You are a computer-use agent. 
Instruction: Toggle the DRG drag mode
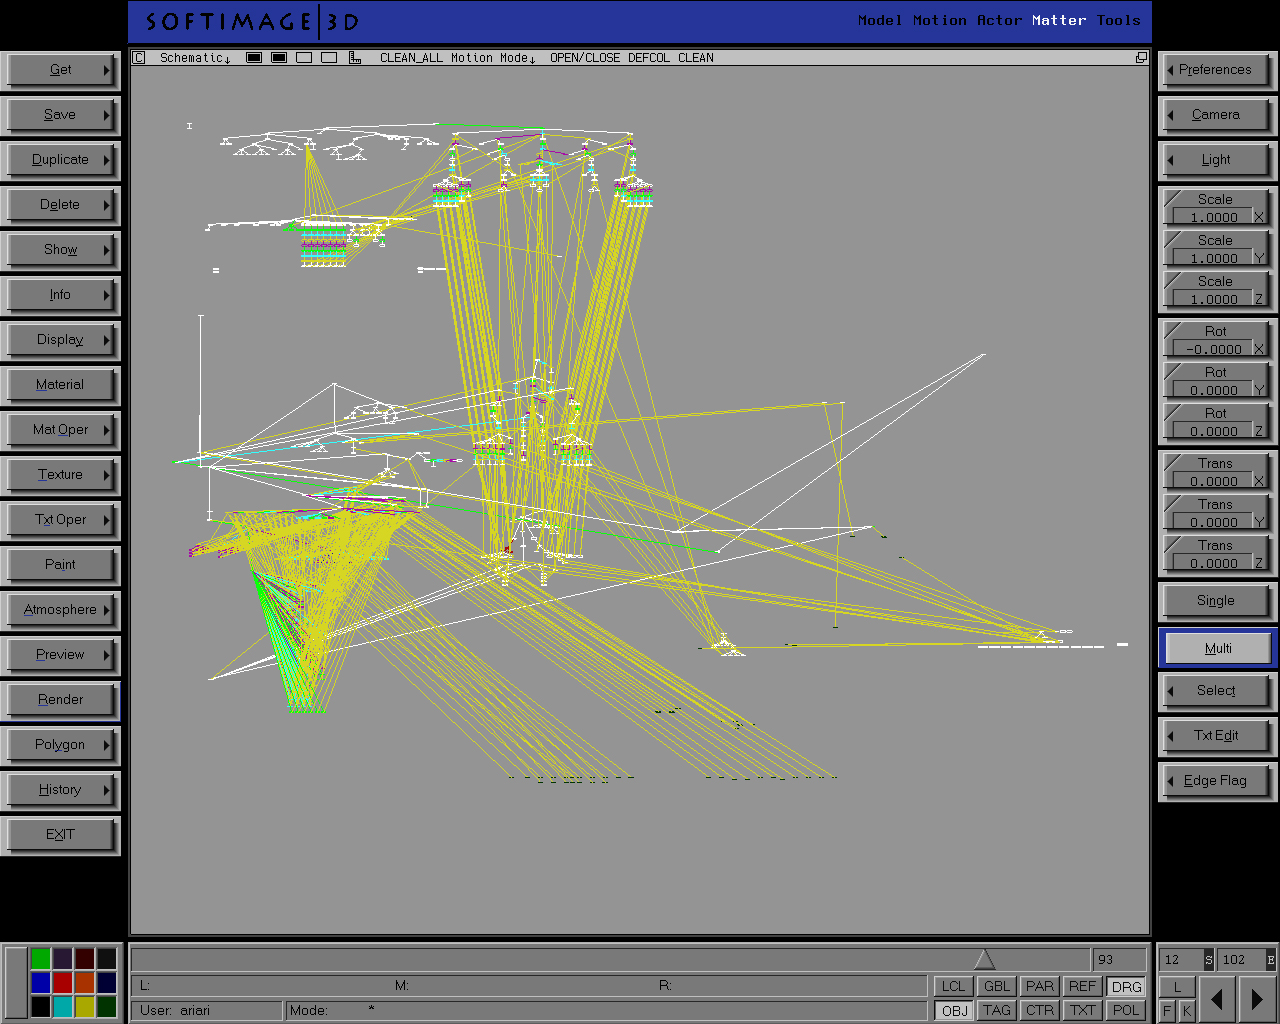click(x=1126, y=986)
